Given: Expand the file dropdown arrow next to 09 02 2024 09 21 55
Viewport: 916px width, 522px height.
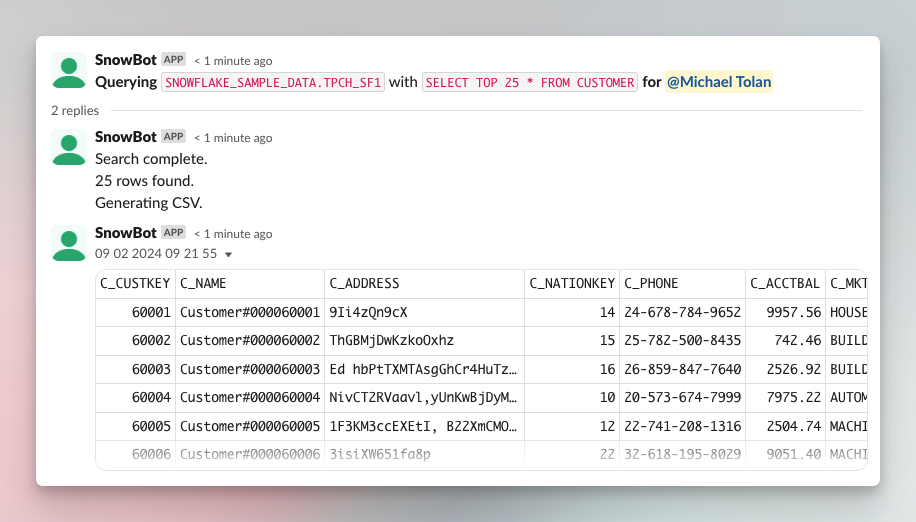Looking at the screenshot, I should [x=228, y=255].
